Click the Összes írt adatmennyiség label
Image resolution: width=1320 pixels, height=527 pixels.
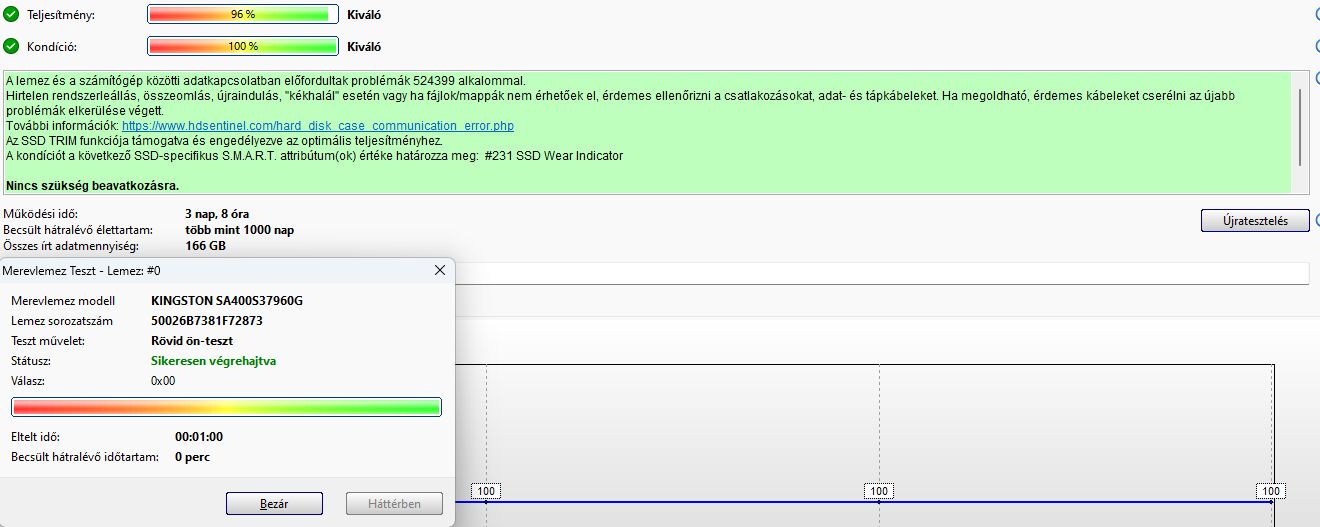point(71,246)
